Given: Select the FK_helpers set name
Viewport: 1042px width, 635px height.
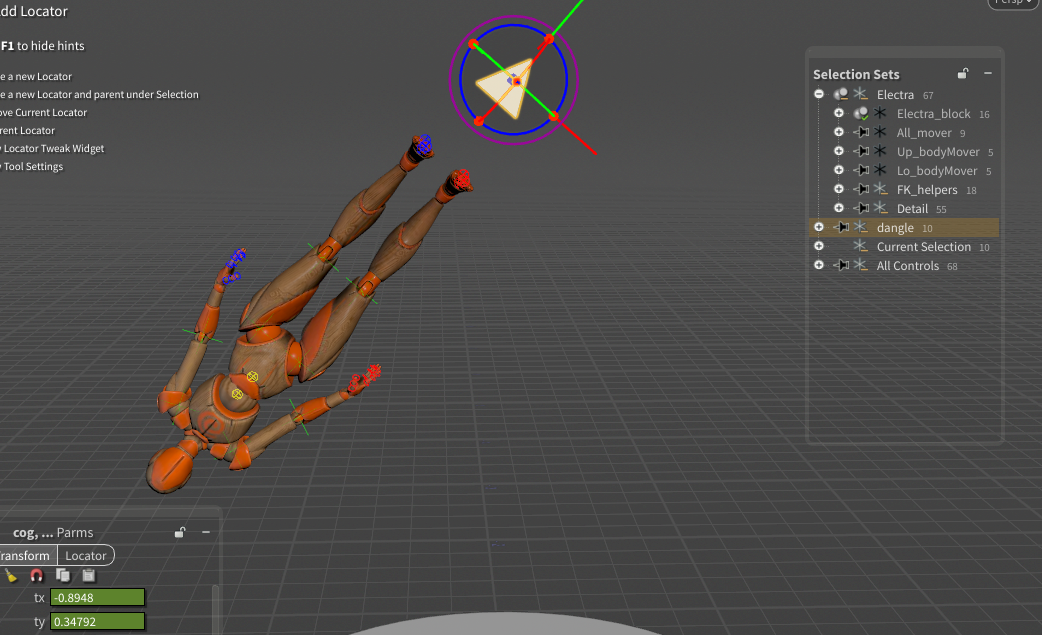Looking at the screenshot, I should 927,190.
